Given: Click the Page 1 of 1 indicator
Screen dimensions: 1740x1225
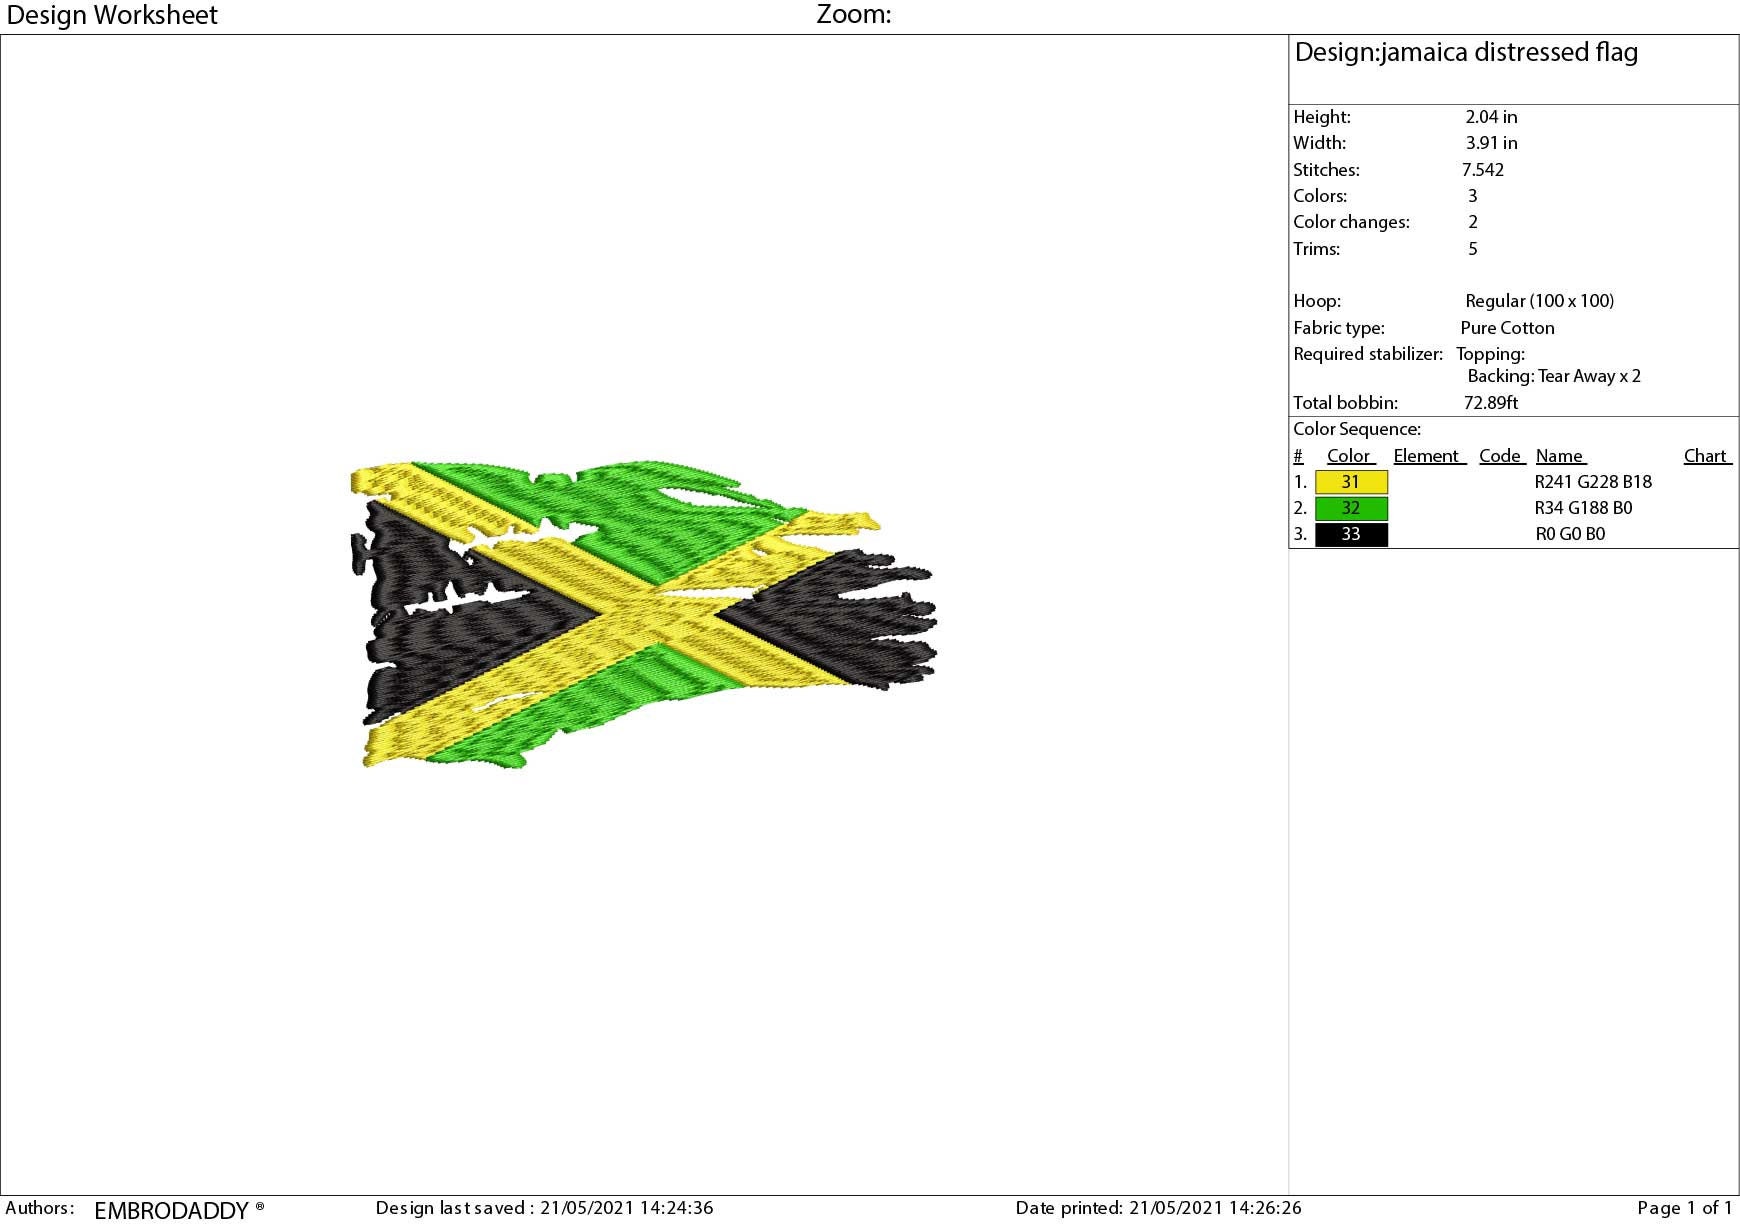Looking at the screenshot, I should click(1685, 1208).
